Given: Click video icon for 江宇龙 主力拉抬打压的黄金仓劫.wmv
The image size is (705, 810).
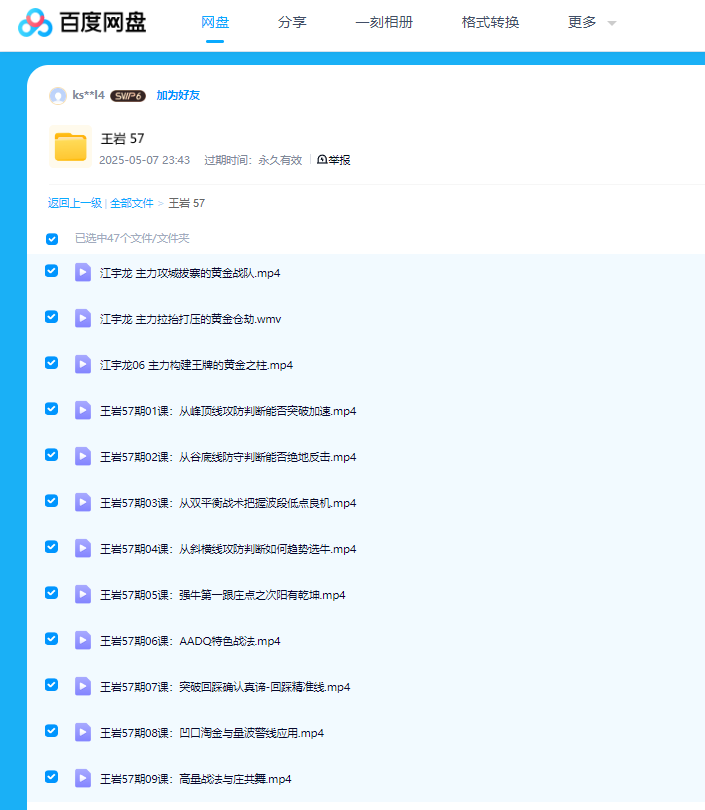Looking at the screenshot, I should click(x=83, y=318).
